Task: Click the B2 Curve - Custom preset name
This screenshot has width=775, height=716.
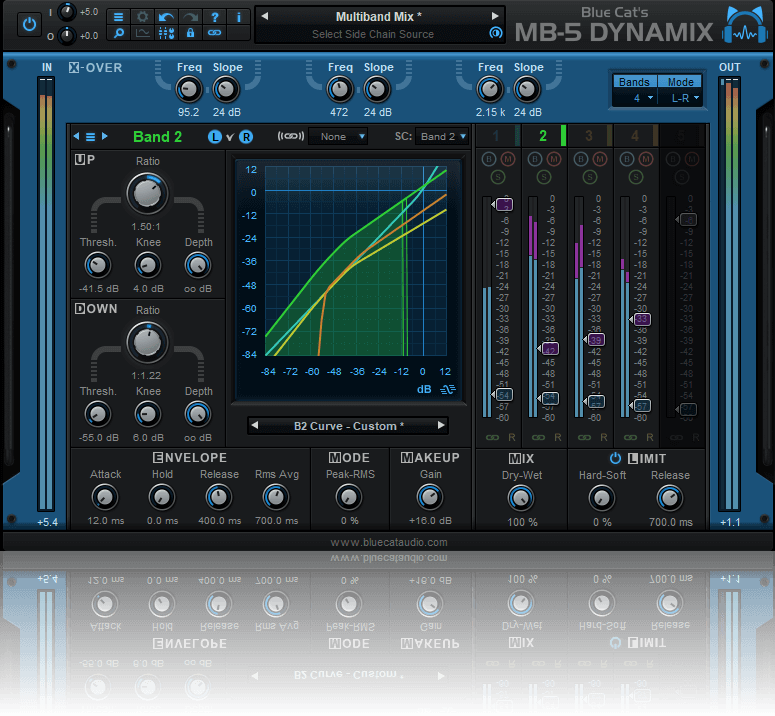Action: click(x=348, y=426)
